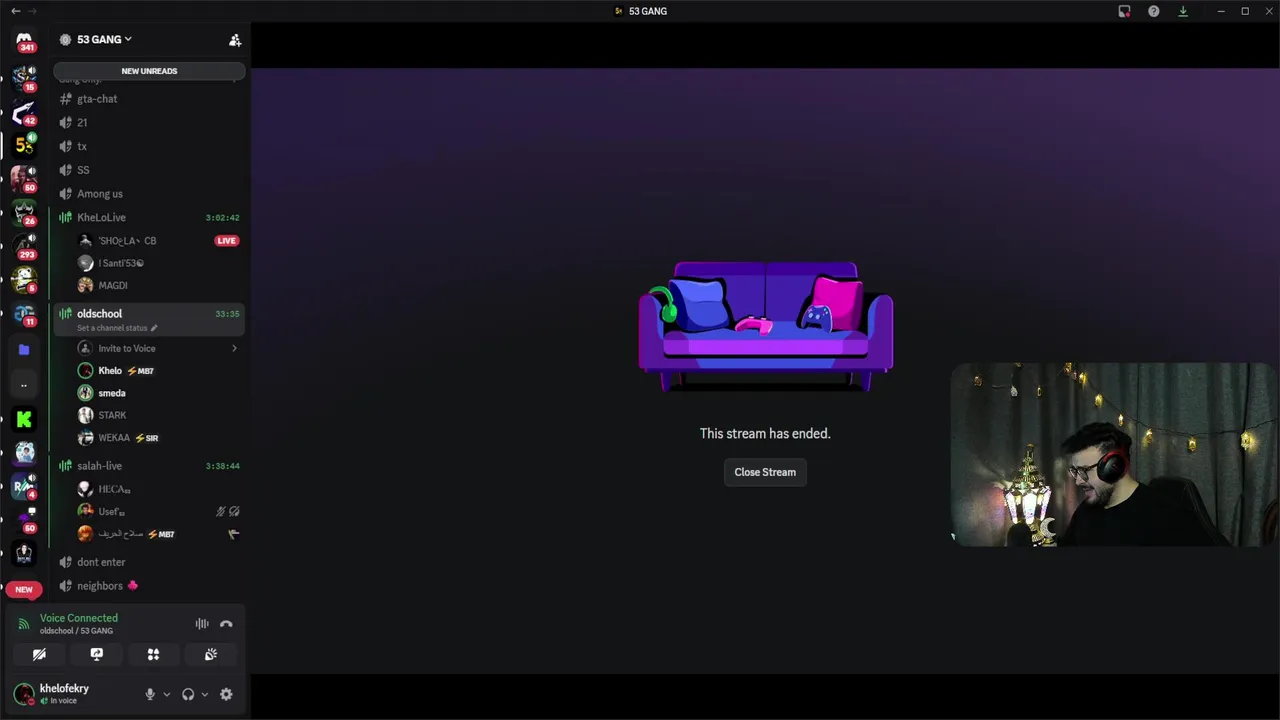The height and width of the screenshot is (720, 1280).
Task: Expand the Invite to Voice chevron
Action: [234, 348]
